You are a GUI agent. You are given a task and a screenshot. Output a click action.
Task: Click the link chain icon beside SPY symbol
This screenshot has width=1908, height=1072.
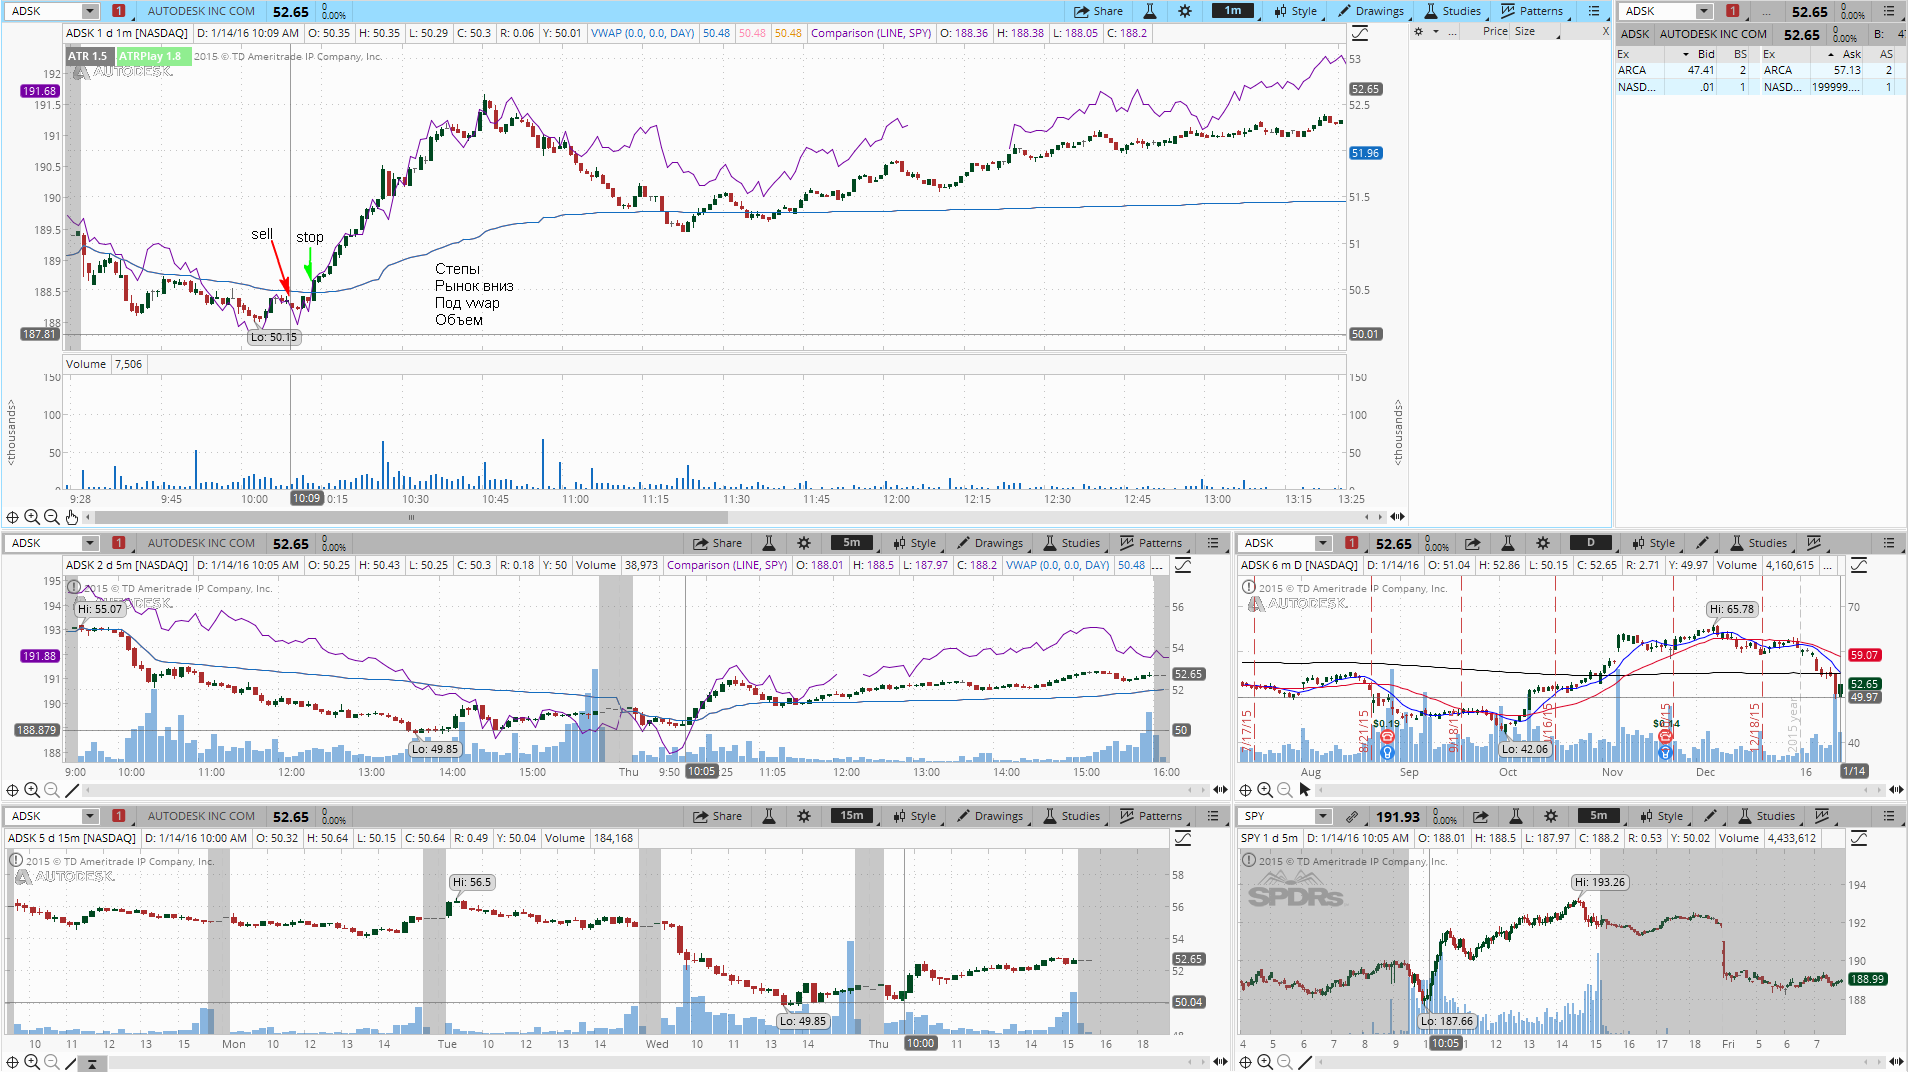1352,816
